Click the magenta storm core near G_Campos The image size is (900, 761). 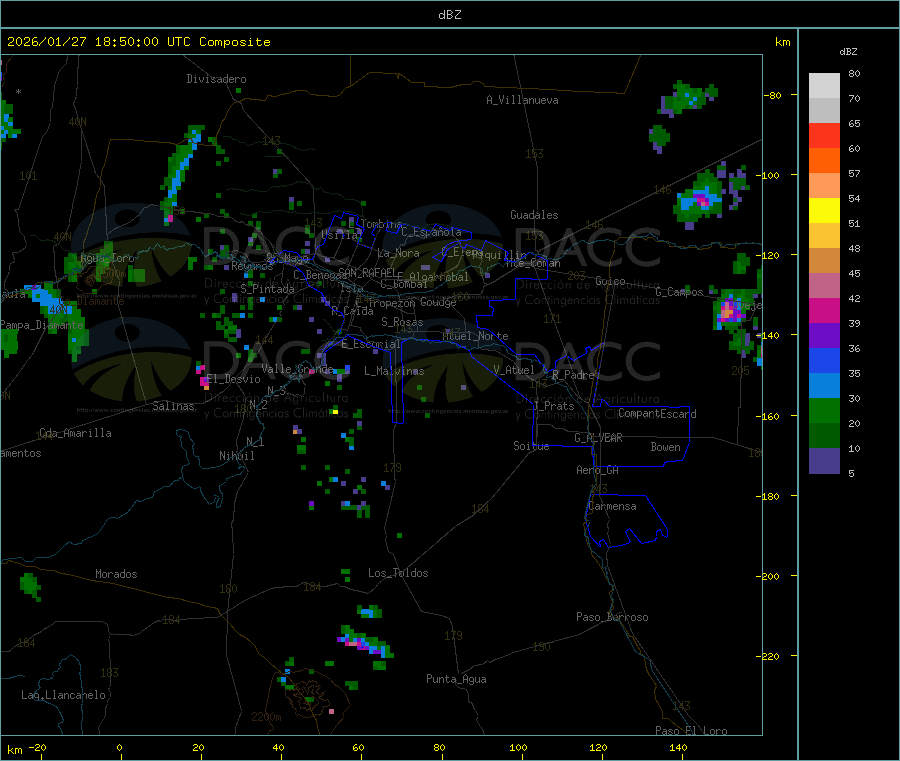point(727,311)
